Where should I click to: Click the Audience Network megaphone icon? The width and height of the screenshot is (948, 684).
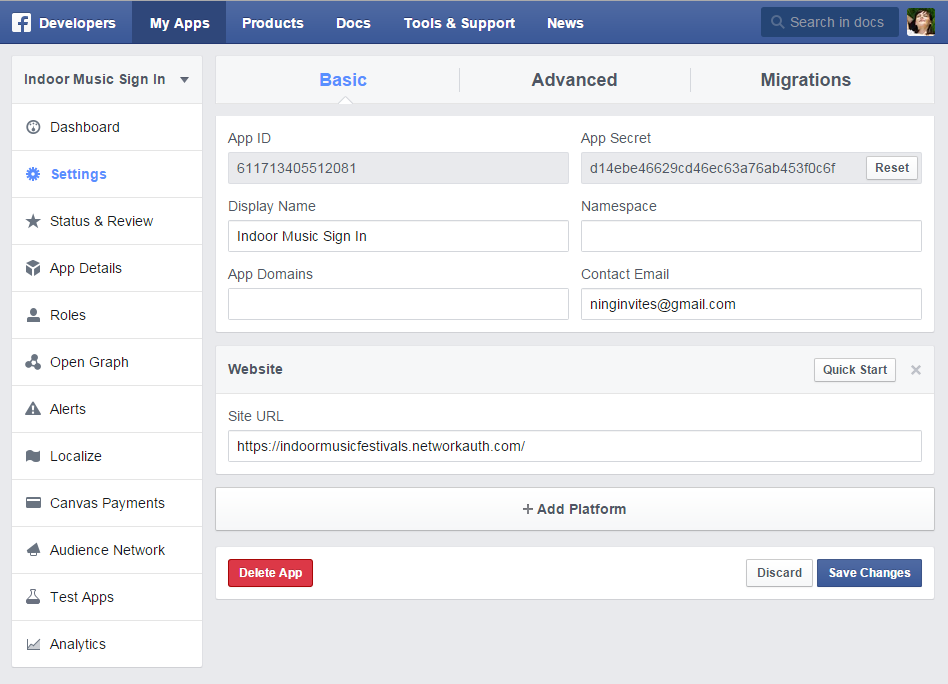click(x=33, y=550)
